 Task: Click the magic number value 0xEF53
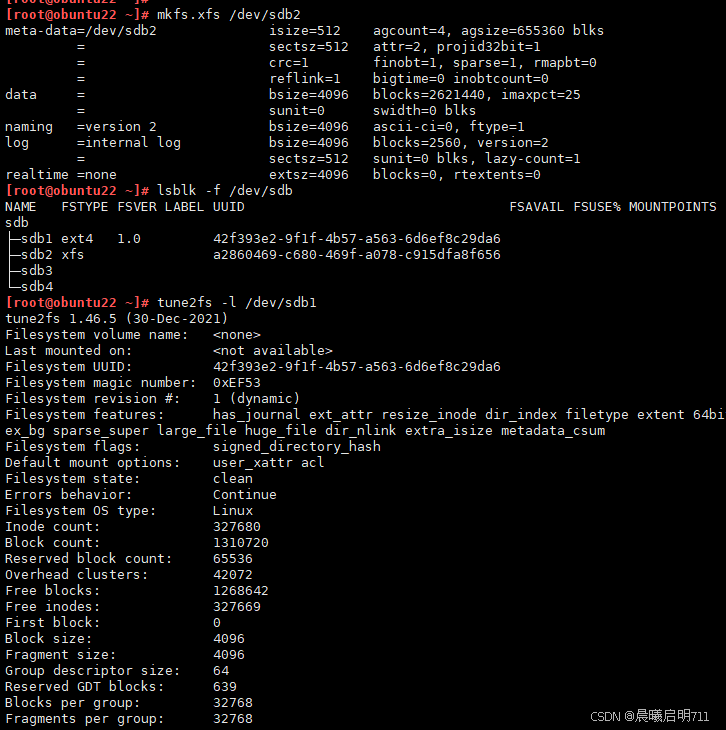[237, 383]
